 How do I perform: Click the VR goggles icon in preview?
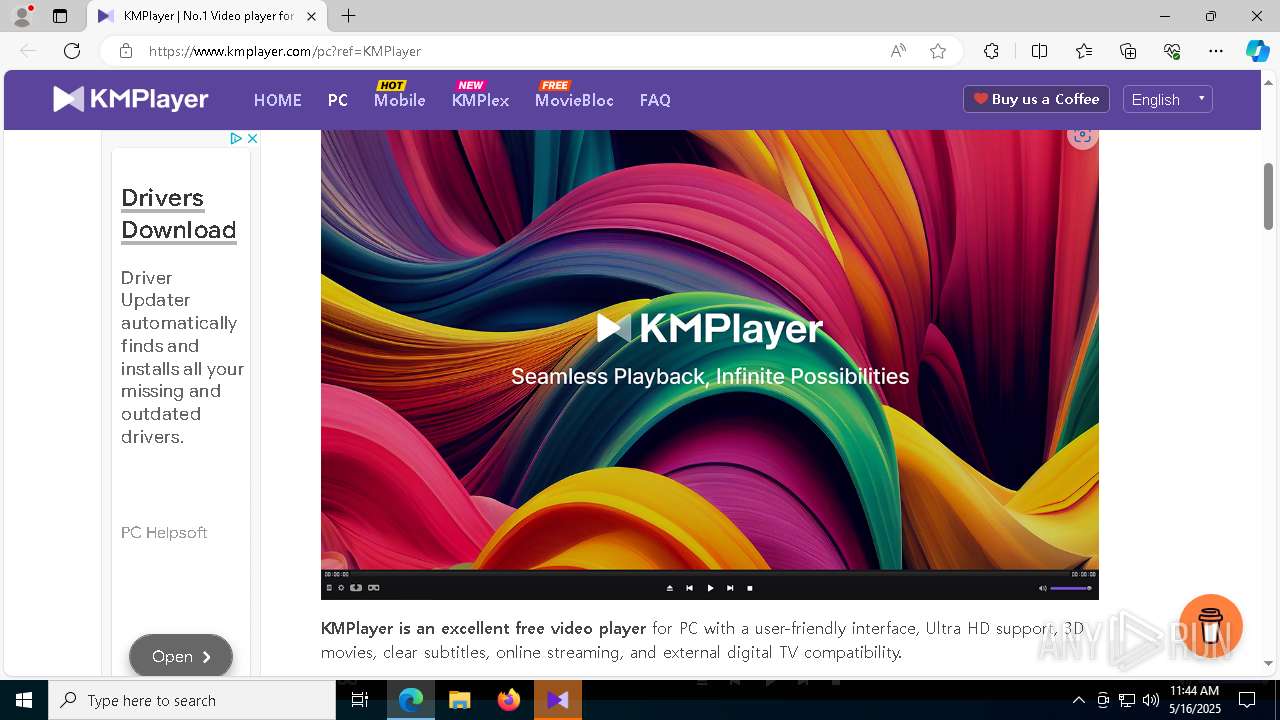pos(374,588)
